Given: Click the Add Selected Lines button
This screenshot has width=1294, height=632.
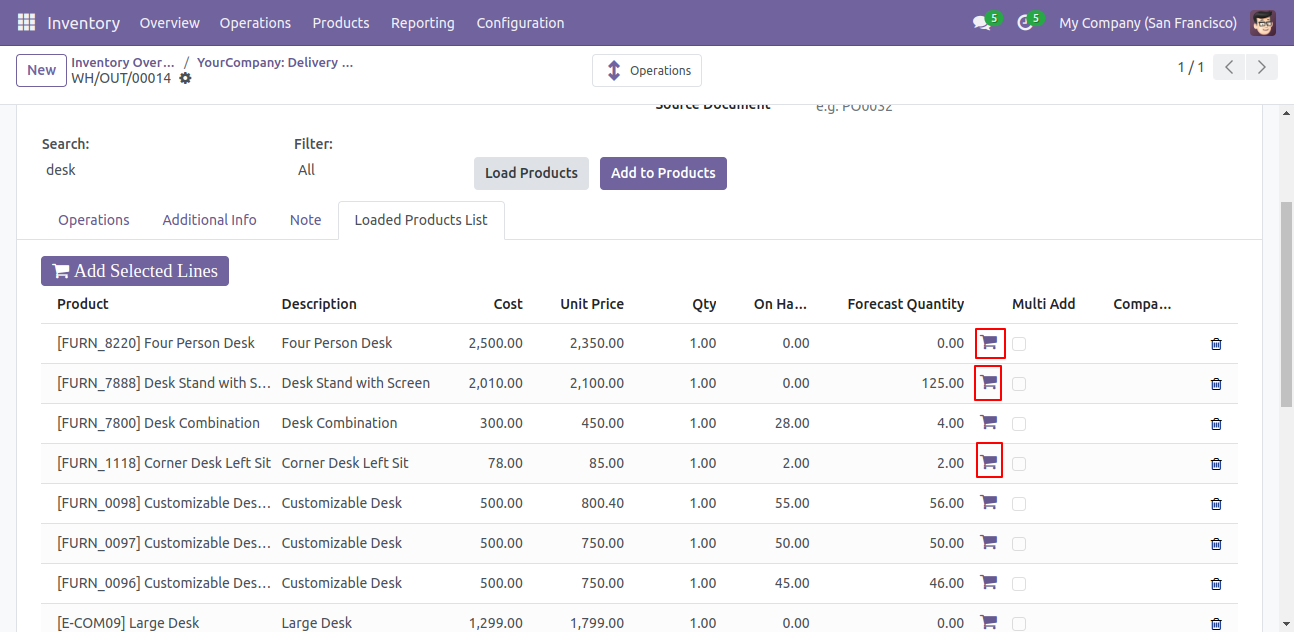Looking at the screenshot, I should pos(135,271).
